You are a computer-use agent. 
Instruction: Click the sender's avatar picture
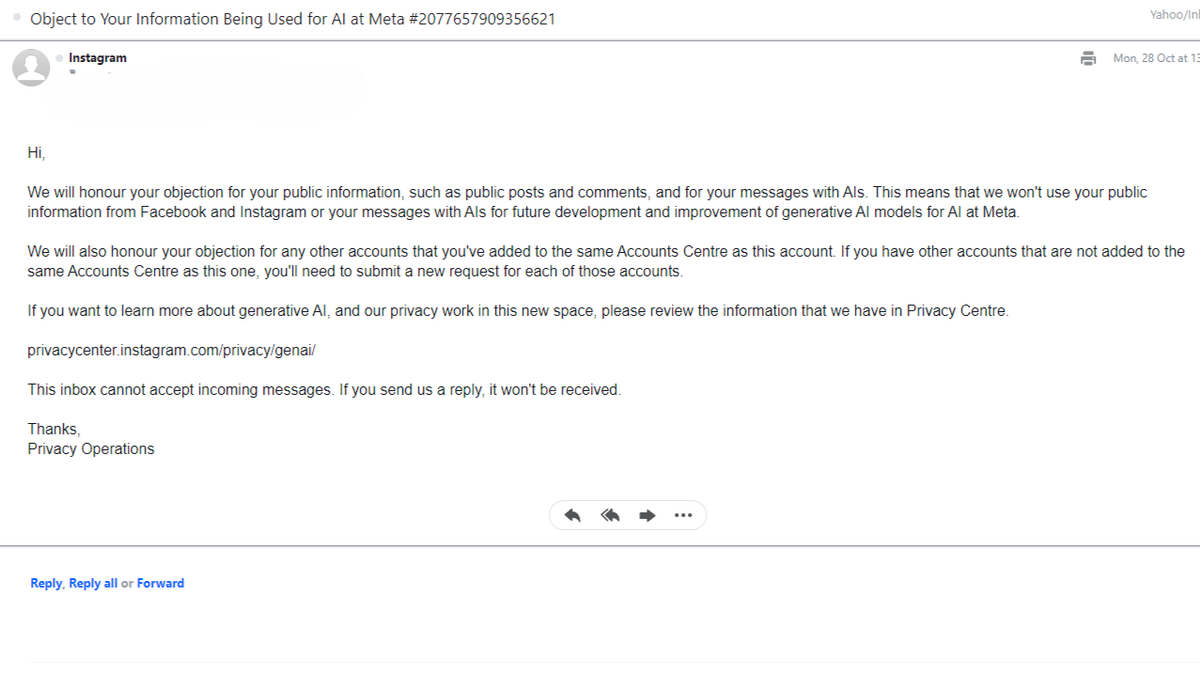[31, 66]
